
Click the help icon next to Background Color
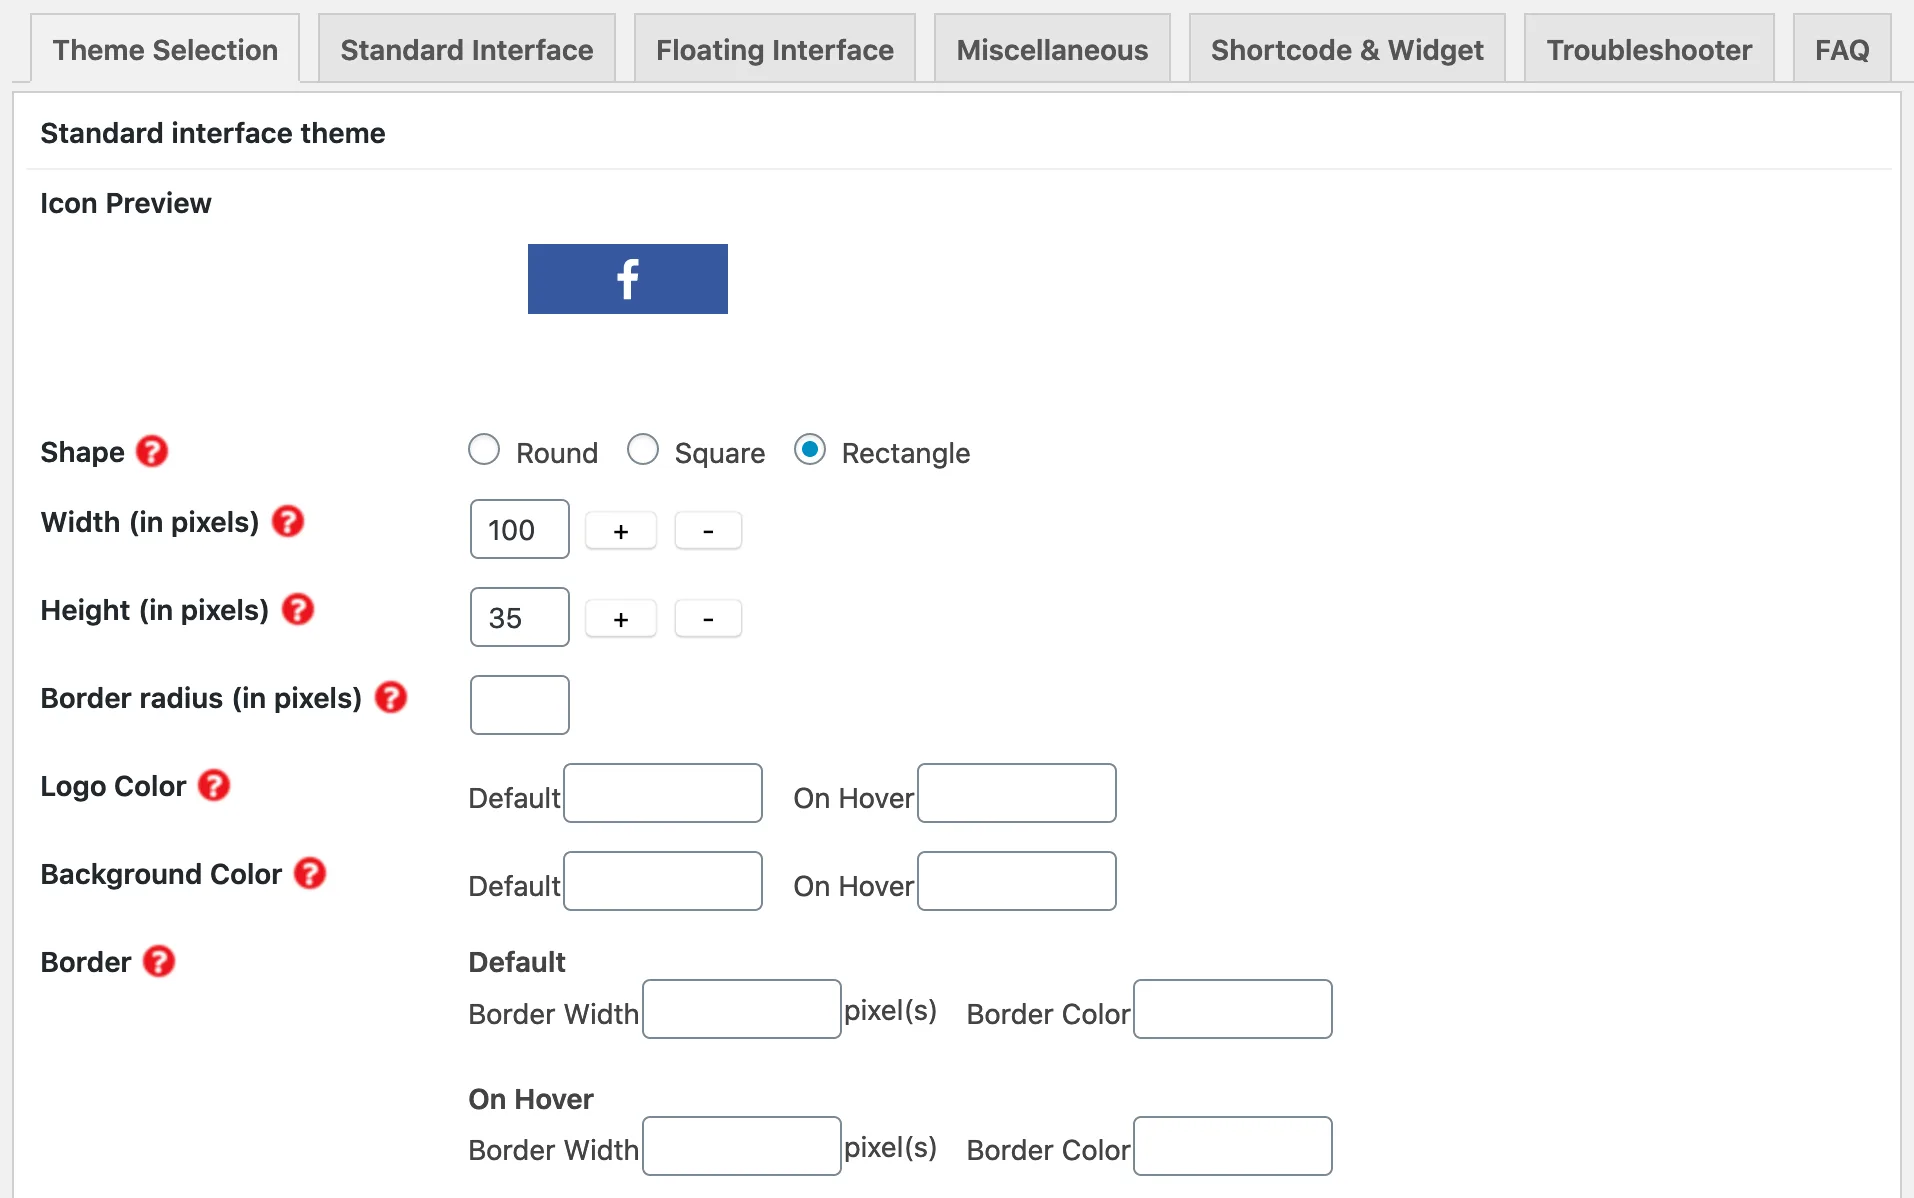pyautogui.click(x=310, y=873)
